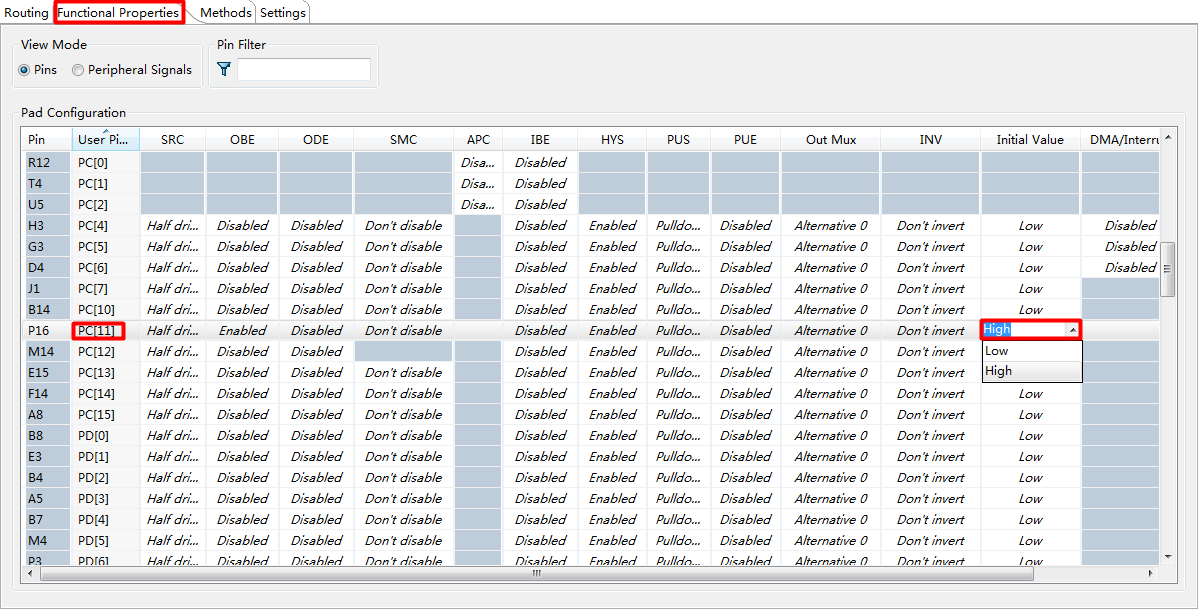Click the Initial Value Low cell for PC[6]
The image size is (1198, 609).
(x=1030, y=267)
